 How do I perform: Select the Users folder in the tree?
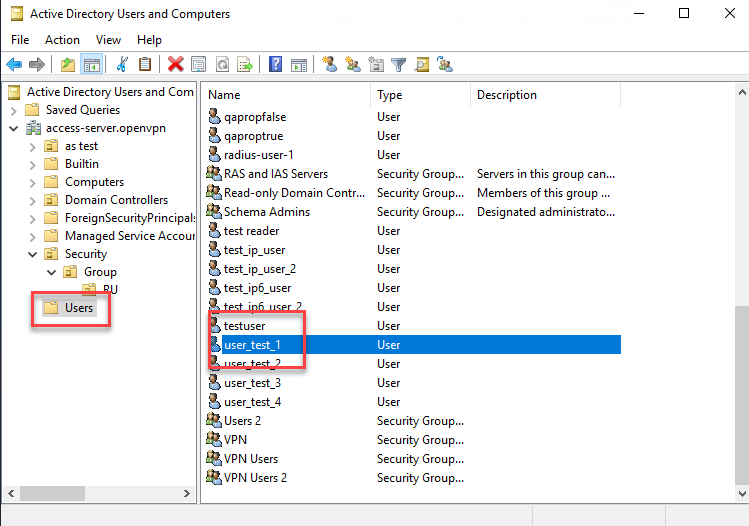click(x=79, y=308)
